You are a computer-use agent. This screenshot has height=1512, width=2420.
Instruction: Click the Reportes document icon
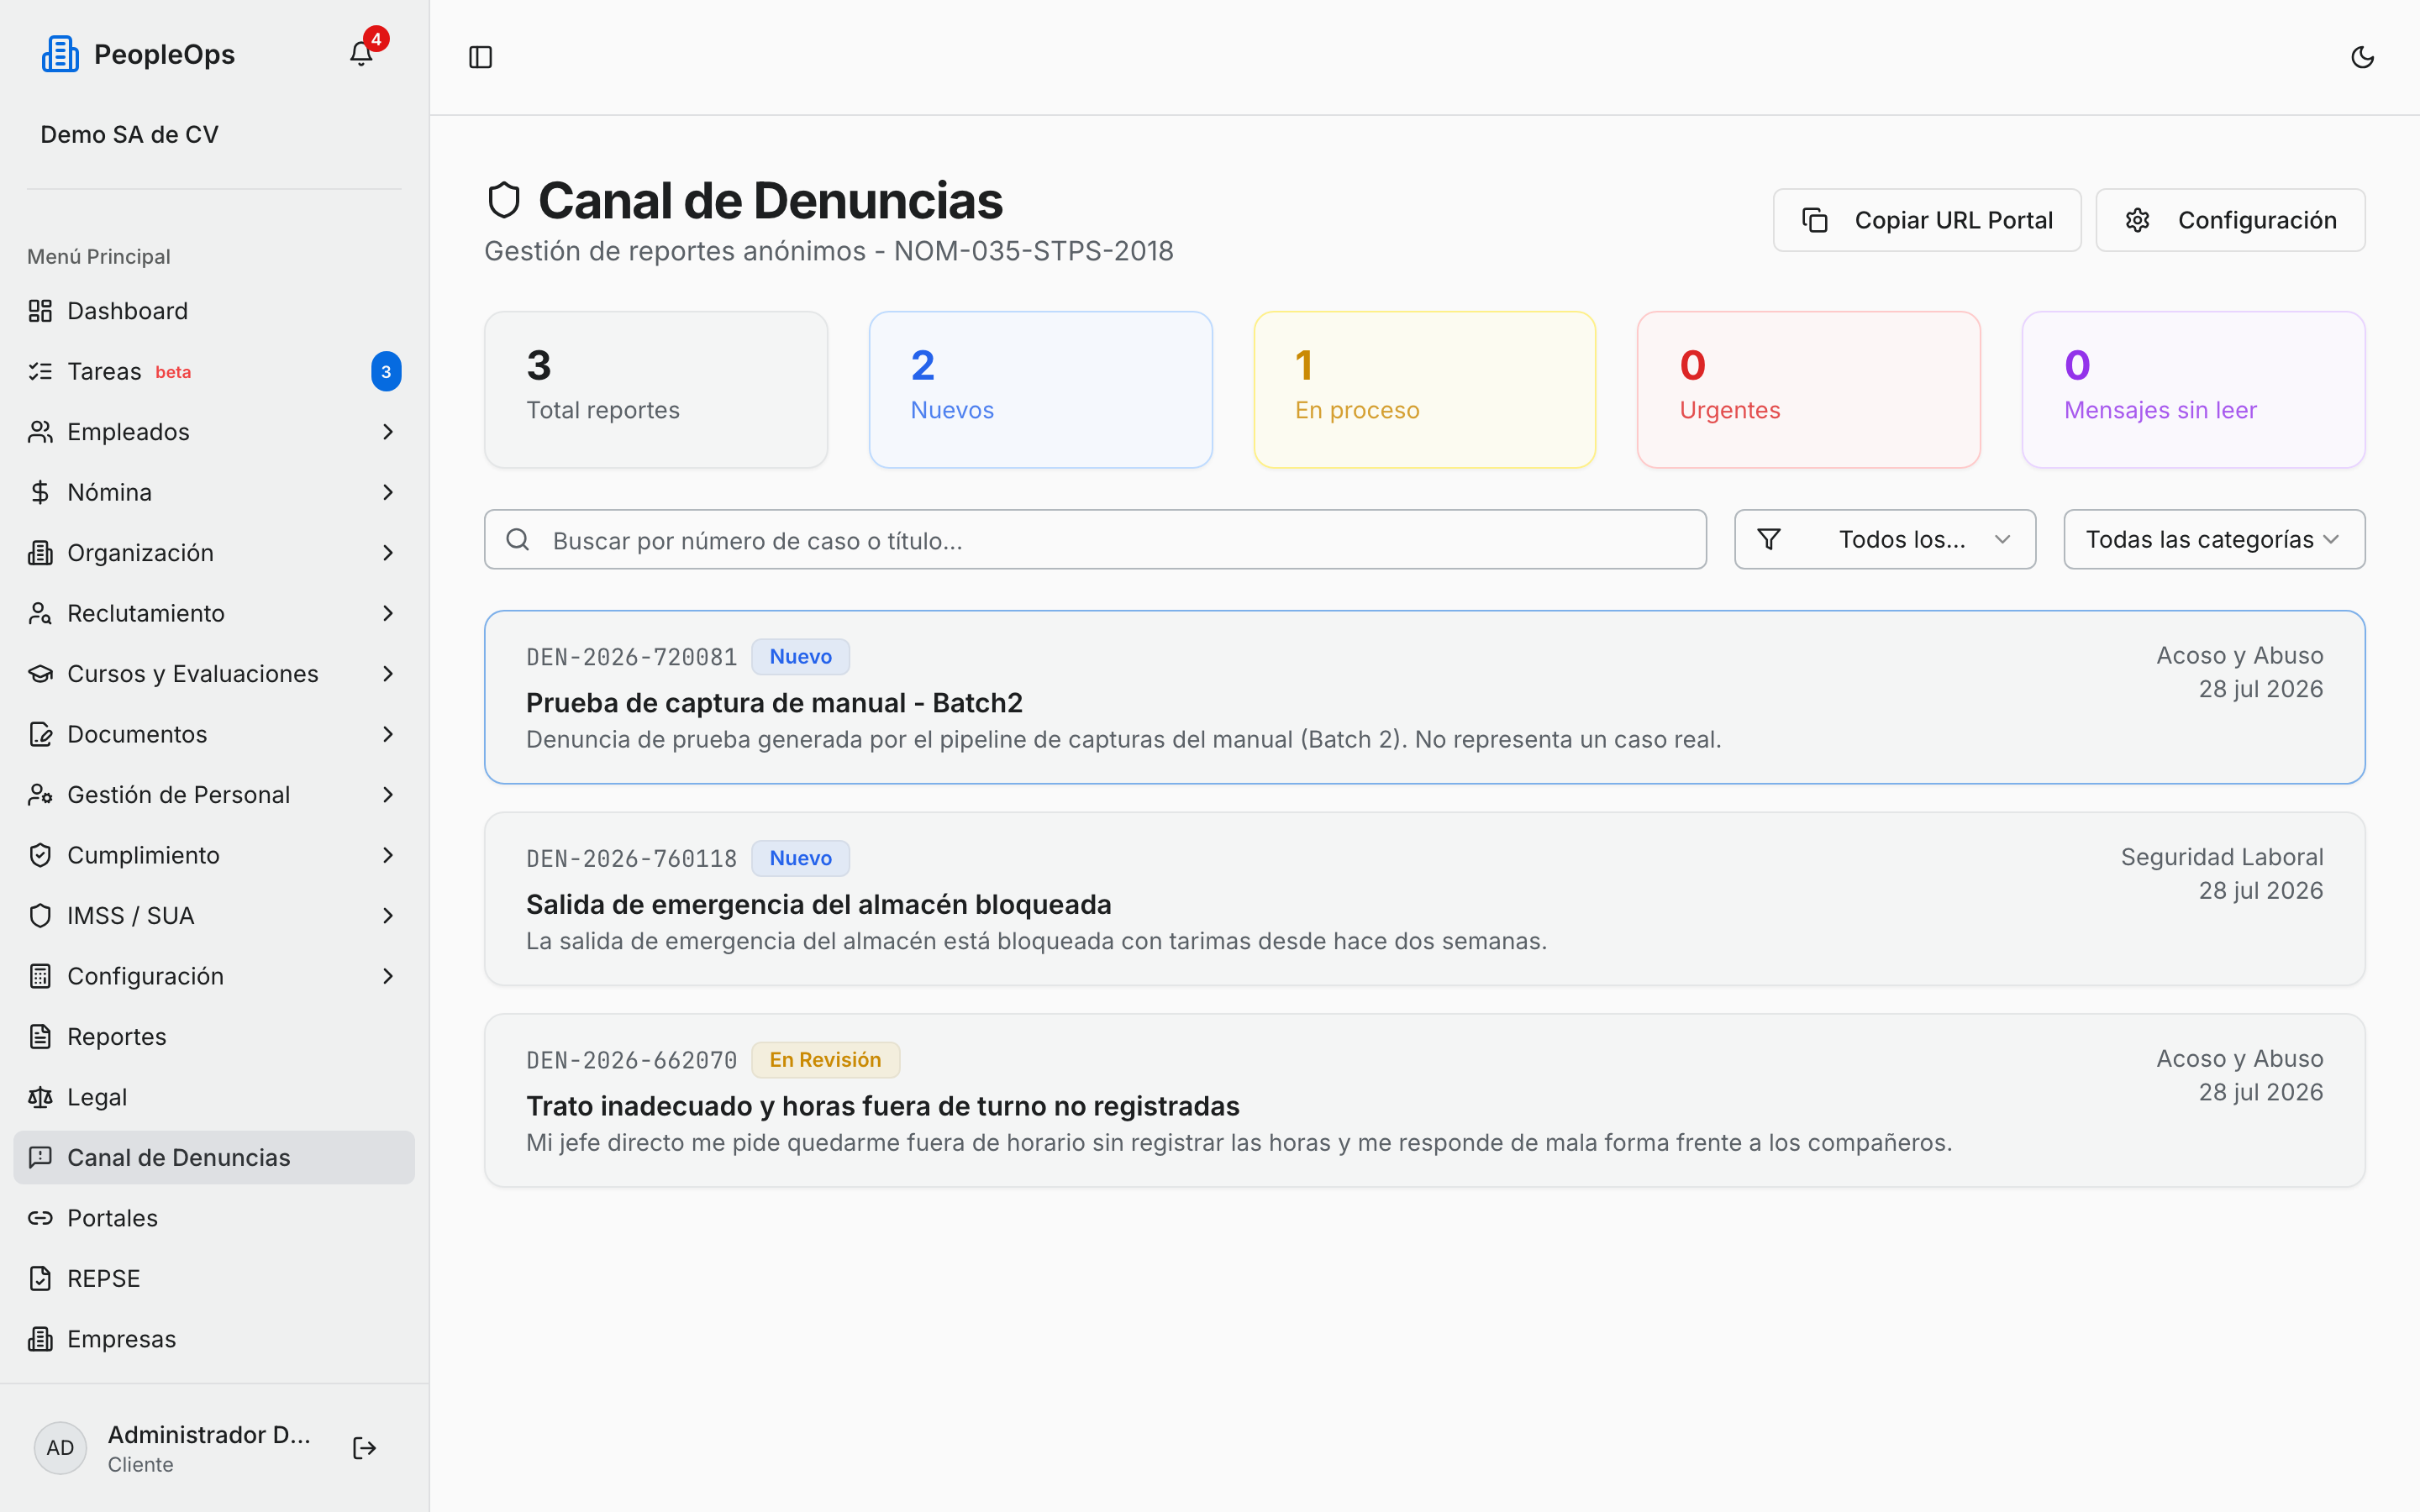coord(40,1037)
